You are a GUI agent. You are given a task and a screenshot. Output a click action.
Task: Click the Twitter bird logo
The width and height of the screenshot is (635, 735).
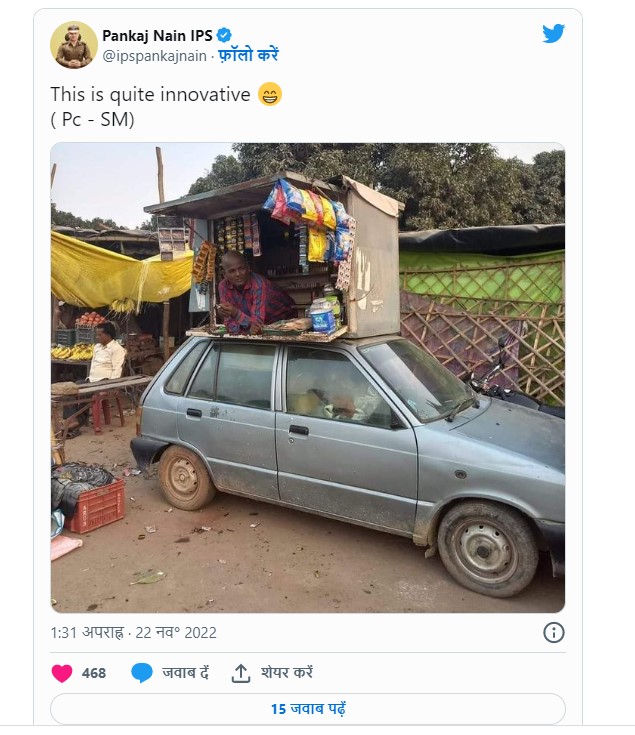pyautogui.click(x=553, y=33)
